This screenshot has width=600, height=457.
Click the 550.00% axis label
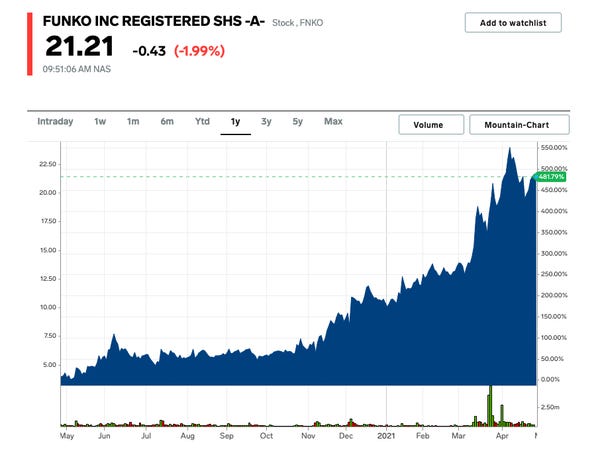coord(554,148)
